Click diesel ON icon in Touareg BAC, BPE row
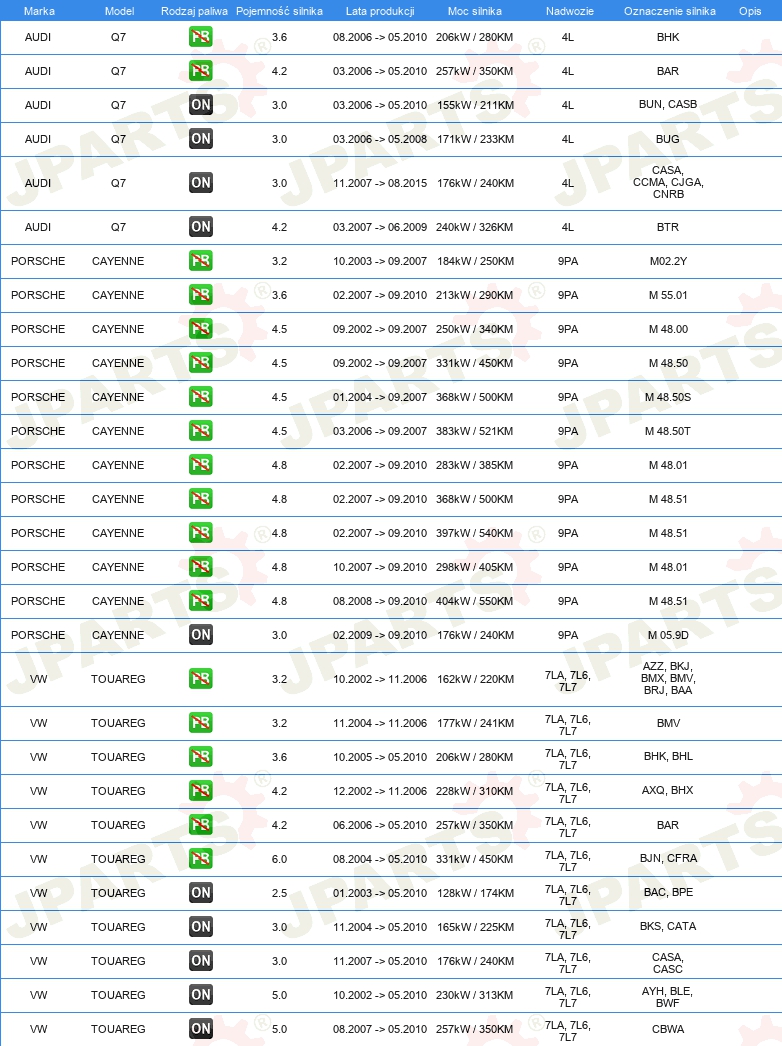 point(201,893)
